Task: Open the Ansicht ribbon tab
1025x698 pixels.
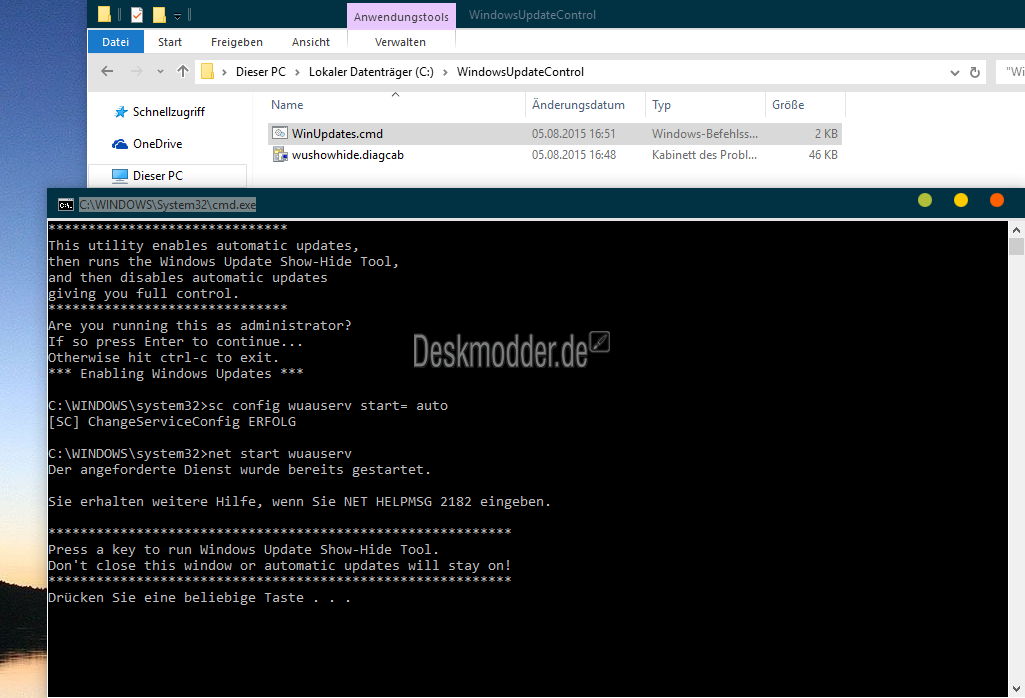Action: pyautogui.click(x=311, y=42)
